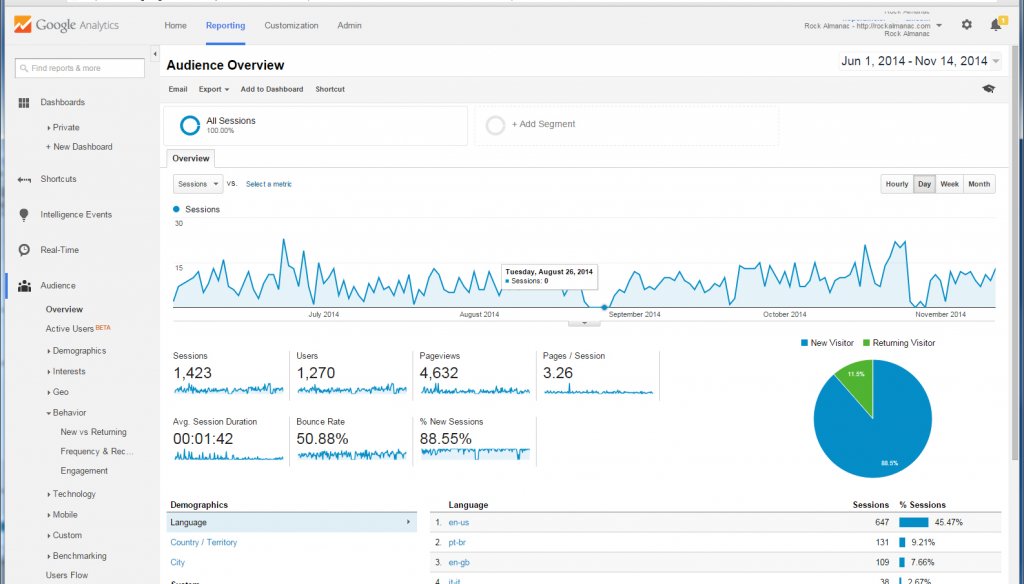Switch chart granularity to Week
The width and height of the screenshot is (1024, 584).
click(x=949, y=184)
